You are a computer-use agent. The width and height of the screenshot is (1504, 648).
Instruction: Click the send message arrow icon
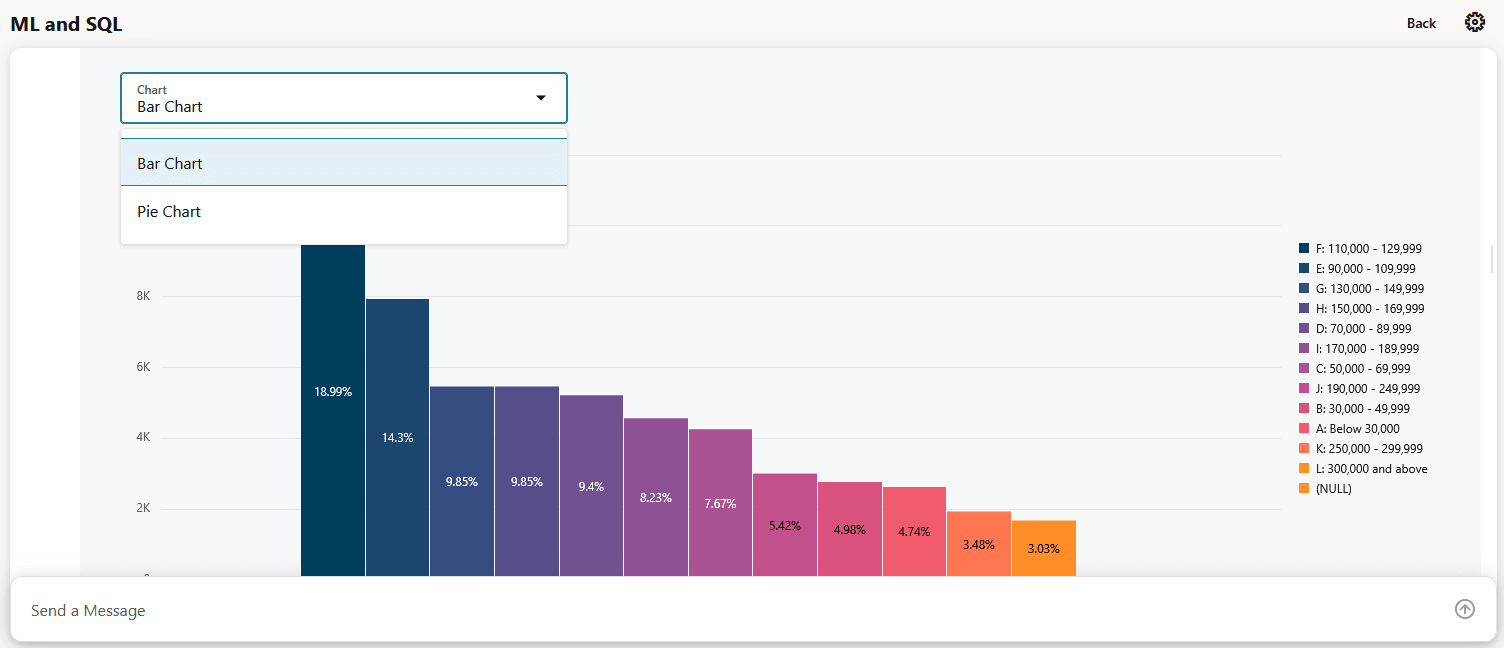coord(1465,609)
